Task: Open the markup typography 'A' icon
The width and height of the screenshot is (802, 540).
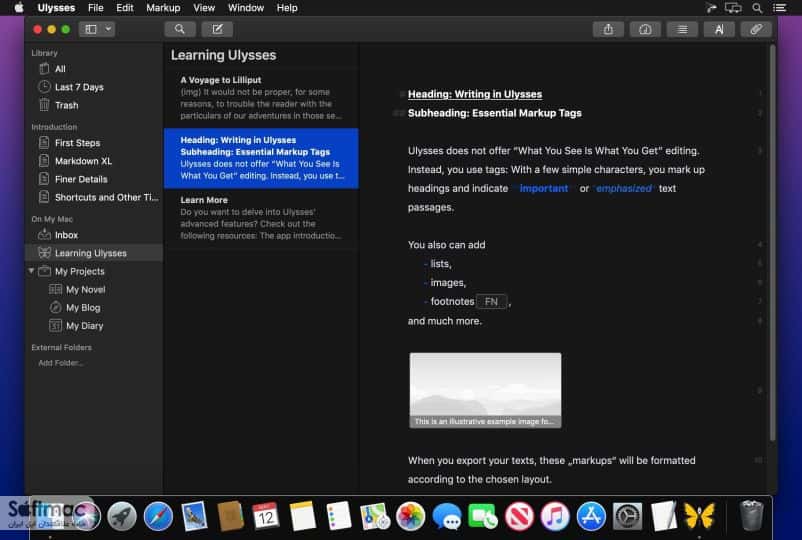Action: [719, 30]
